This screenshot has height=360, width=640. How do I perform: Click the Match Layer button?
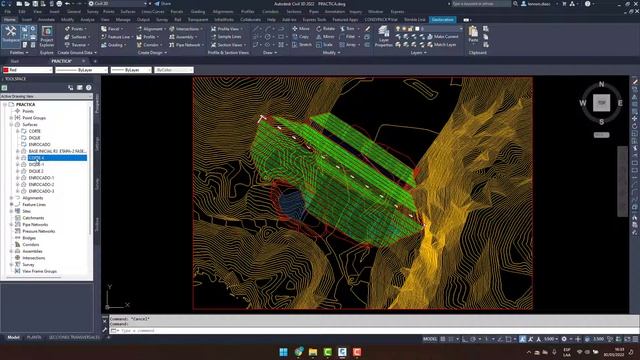coord(442,44)
